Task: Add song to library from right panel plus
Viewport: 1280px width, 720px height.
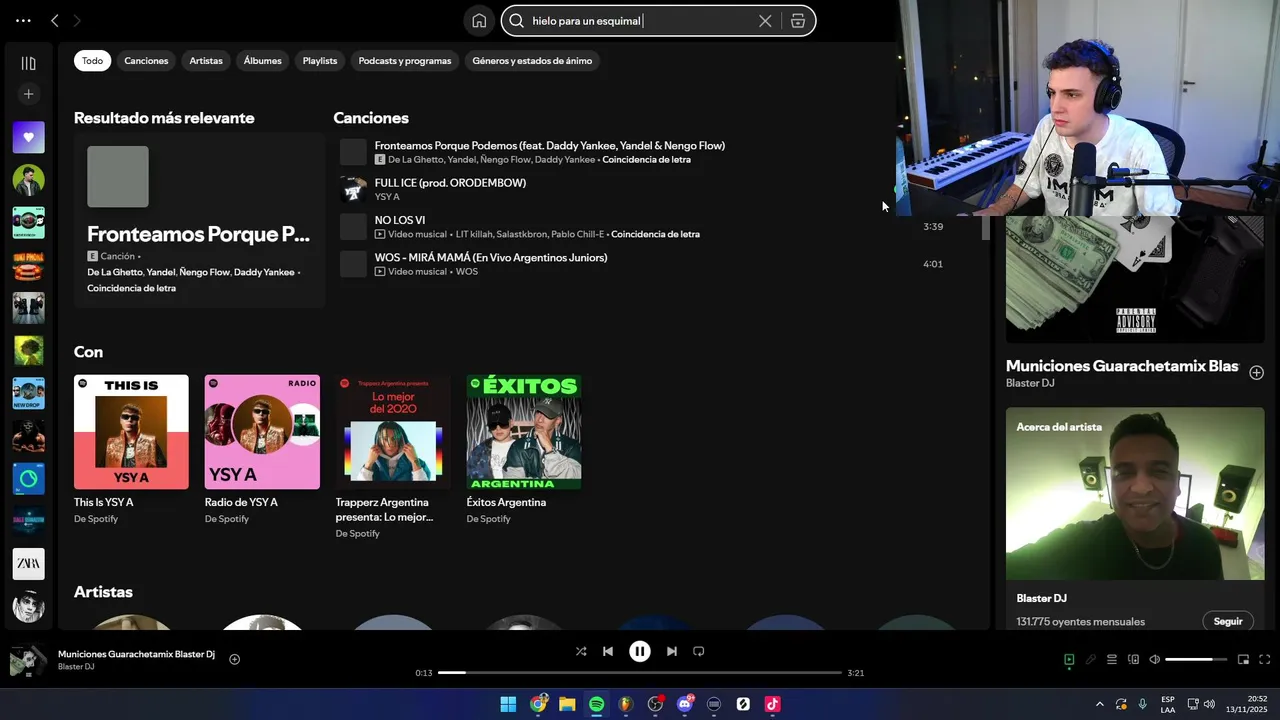Action: click(1256, 372)
